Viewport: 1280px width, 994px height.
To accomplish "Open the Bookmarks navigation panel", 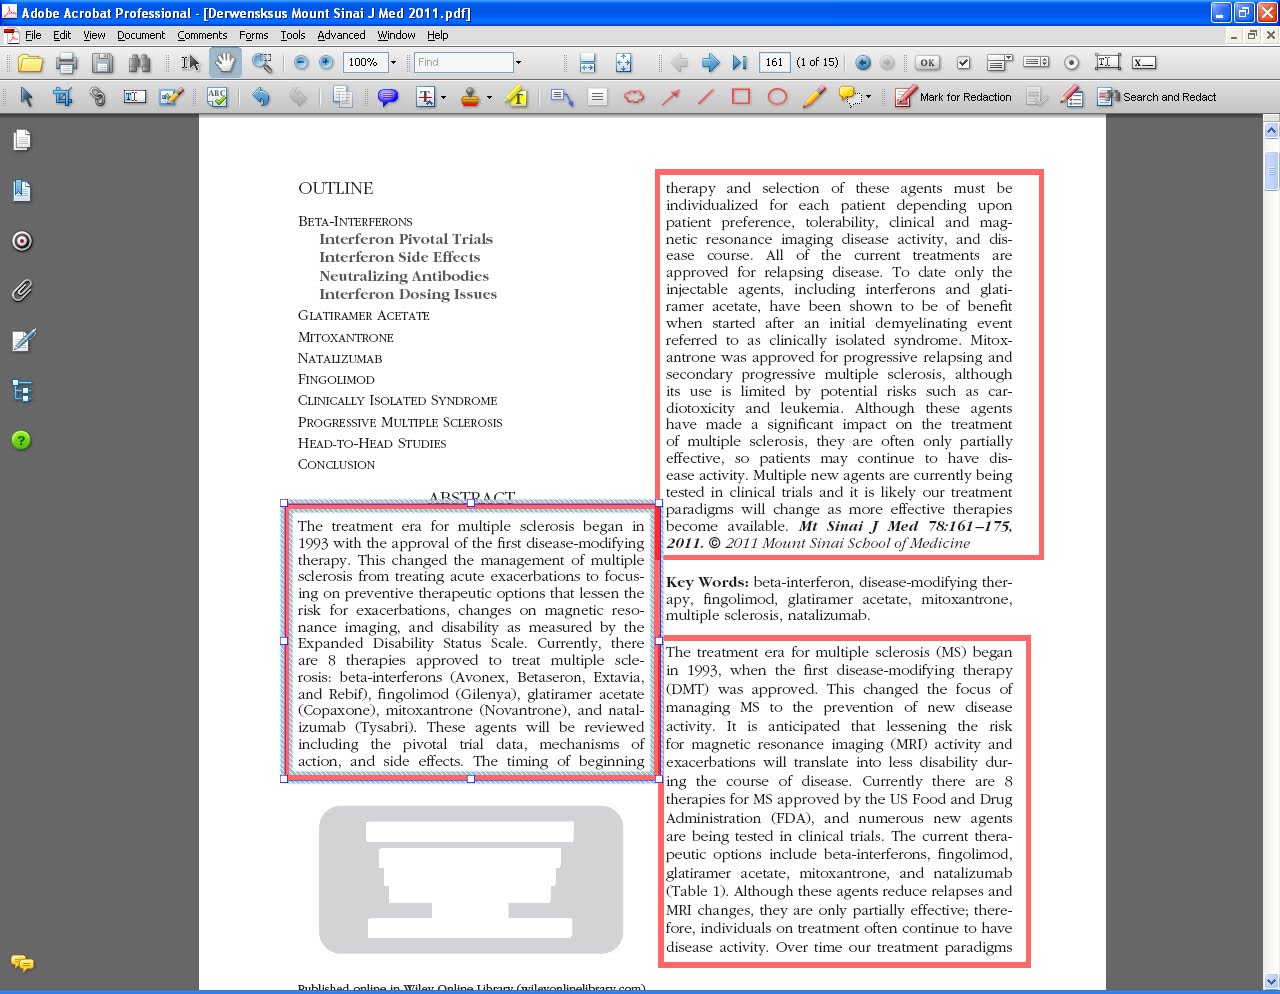I will click(22, 190).
